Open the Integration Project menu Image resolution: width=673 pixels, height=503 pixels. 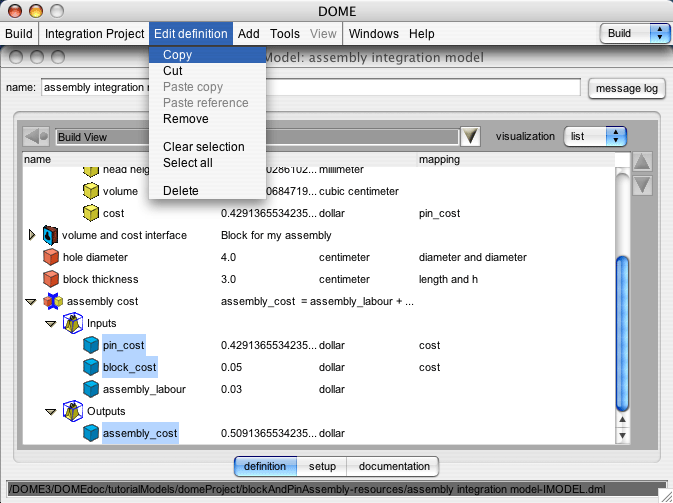pyautogui.click(x=94, y=33)
